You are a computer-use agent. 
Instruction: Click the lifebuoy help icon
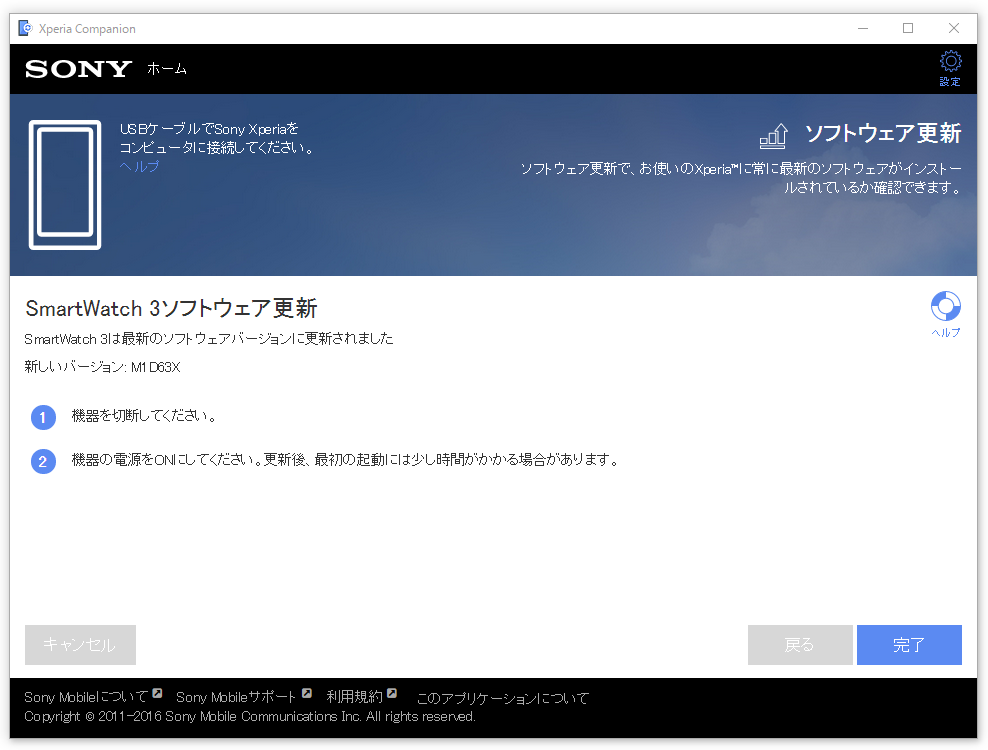tap(945, 306)
